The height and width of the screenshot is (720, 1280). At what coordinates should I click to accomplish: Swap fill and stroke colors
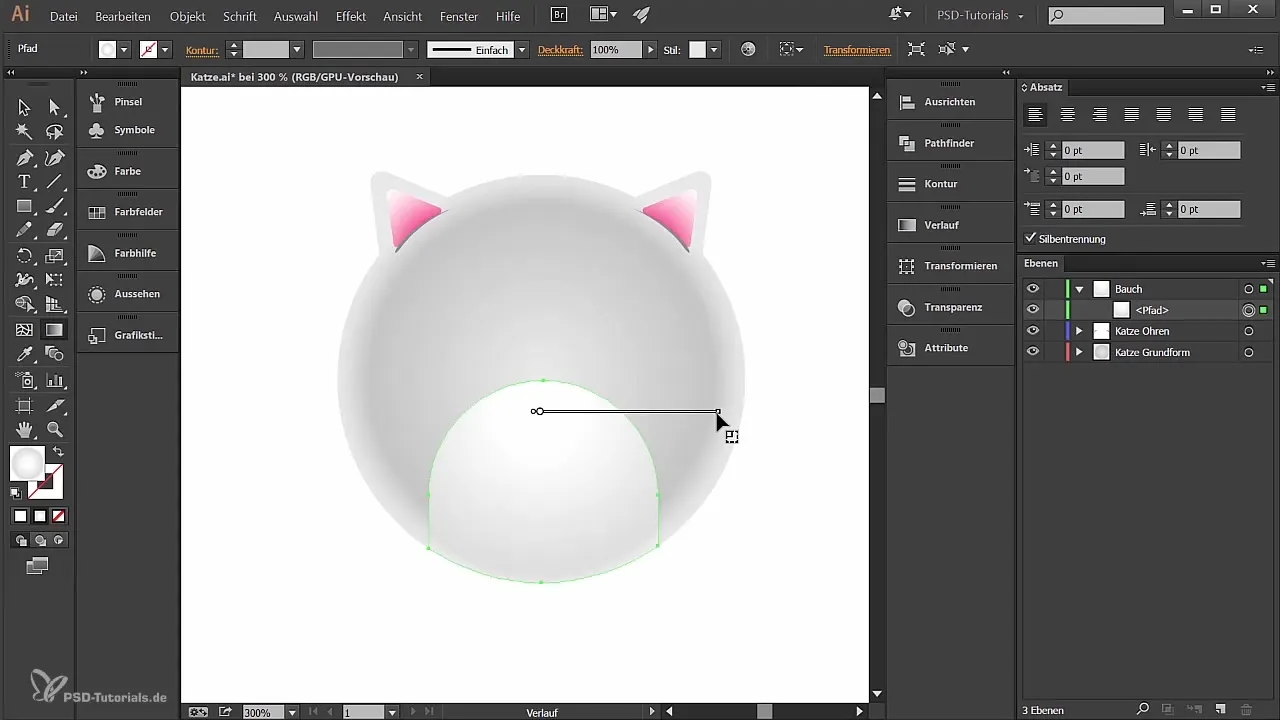tap(58, 452)
